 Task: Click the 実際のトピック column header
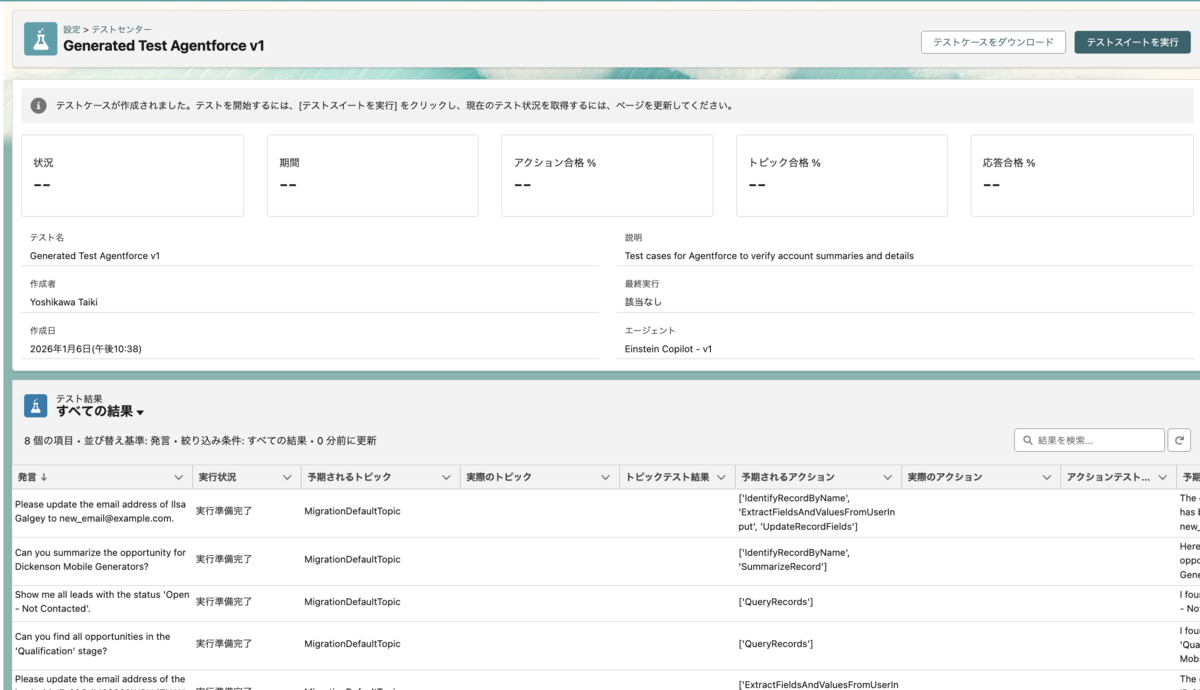[539, 477]
